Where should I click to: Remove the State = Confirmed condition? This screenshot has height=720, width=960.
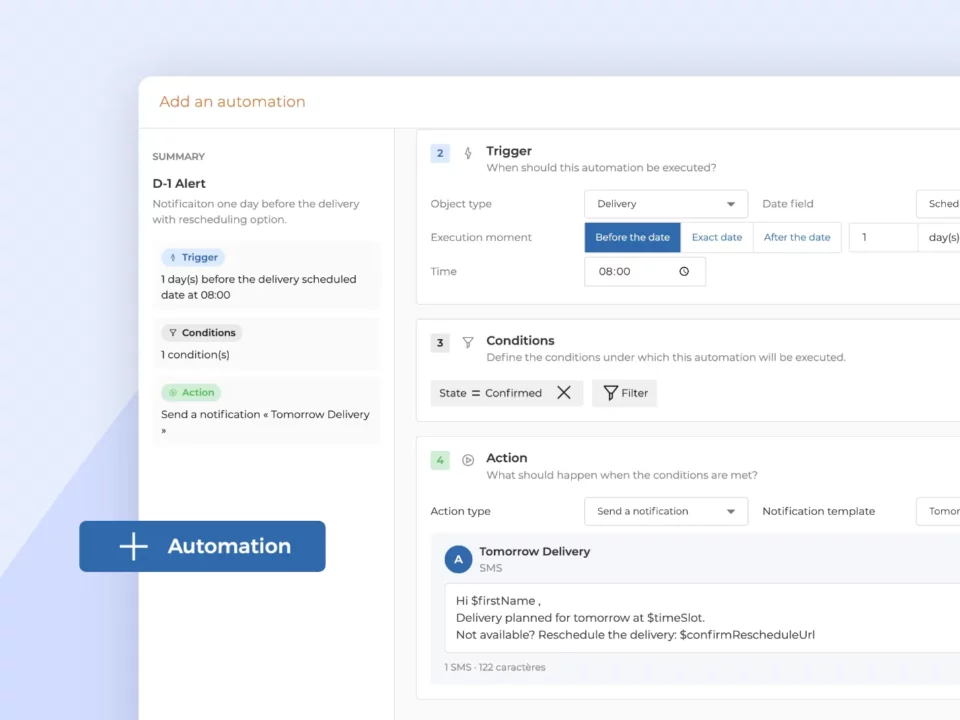pyautogui.click(x=564, y=392)
